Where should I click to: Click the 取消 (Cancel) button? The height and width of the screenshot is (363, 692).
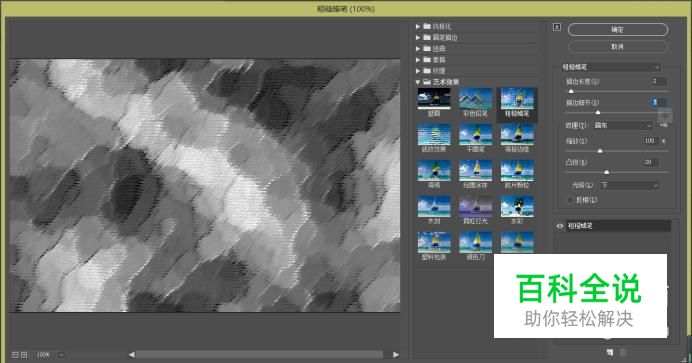617,46
